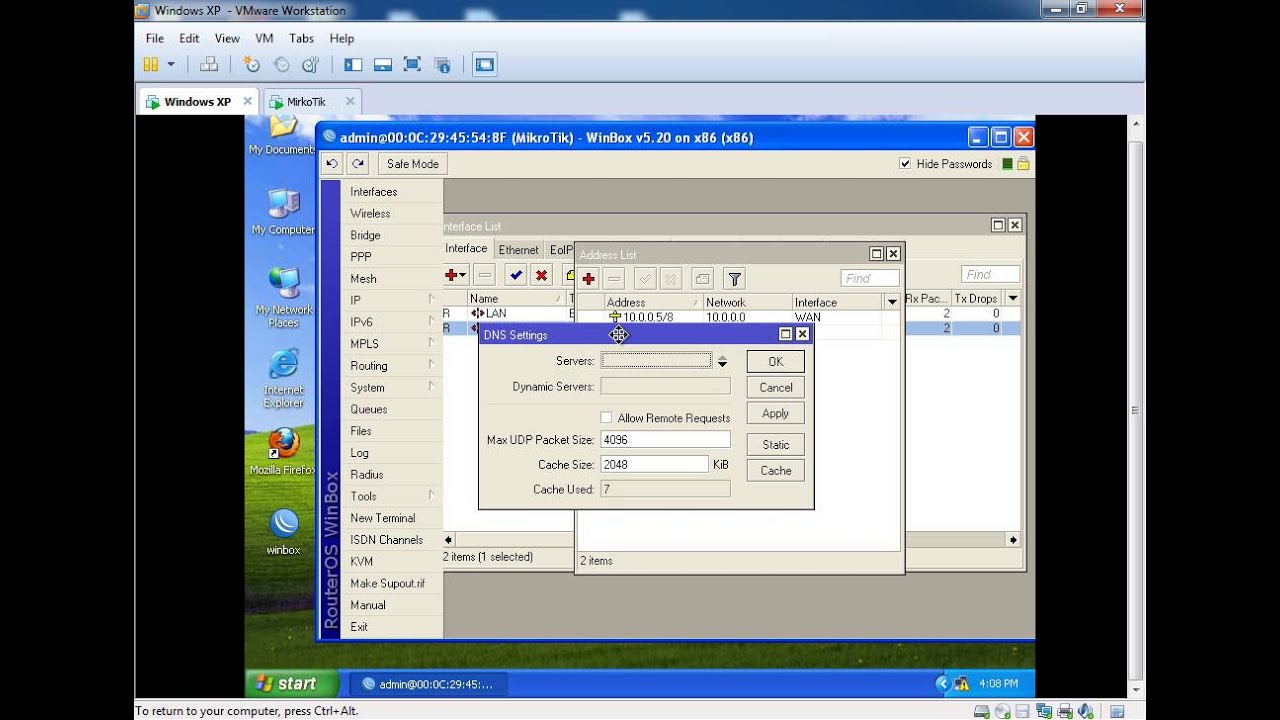The height and width of the screenshot is (720, 1280).
Task: Click the Find field in Interface List
Action: 990,274
